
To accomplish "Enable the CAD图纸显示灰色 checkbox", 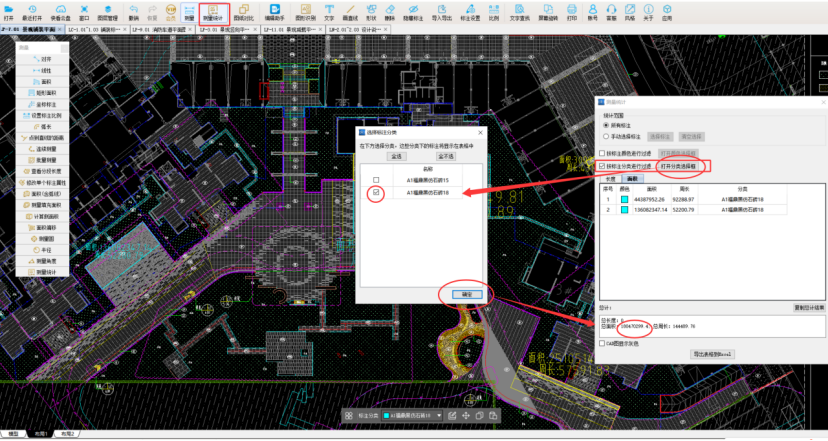I will (x=603, y=342).
